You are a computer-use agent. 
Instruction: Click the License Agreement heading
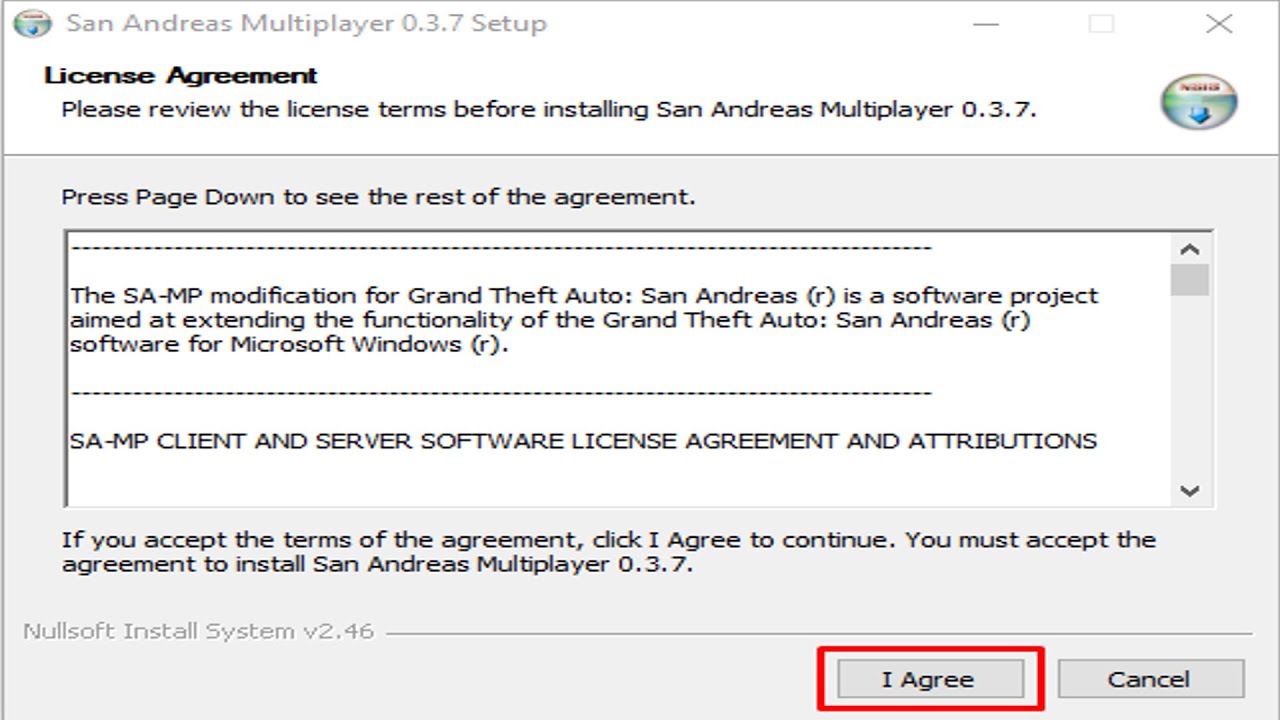[x=181, y=76]
